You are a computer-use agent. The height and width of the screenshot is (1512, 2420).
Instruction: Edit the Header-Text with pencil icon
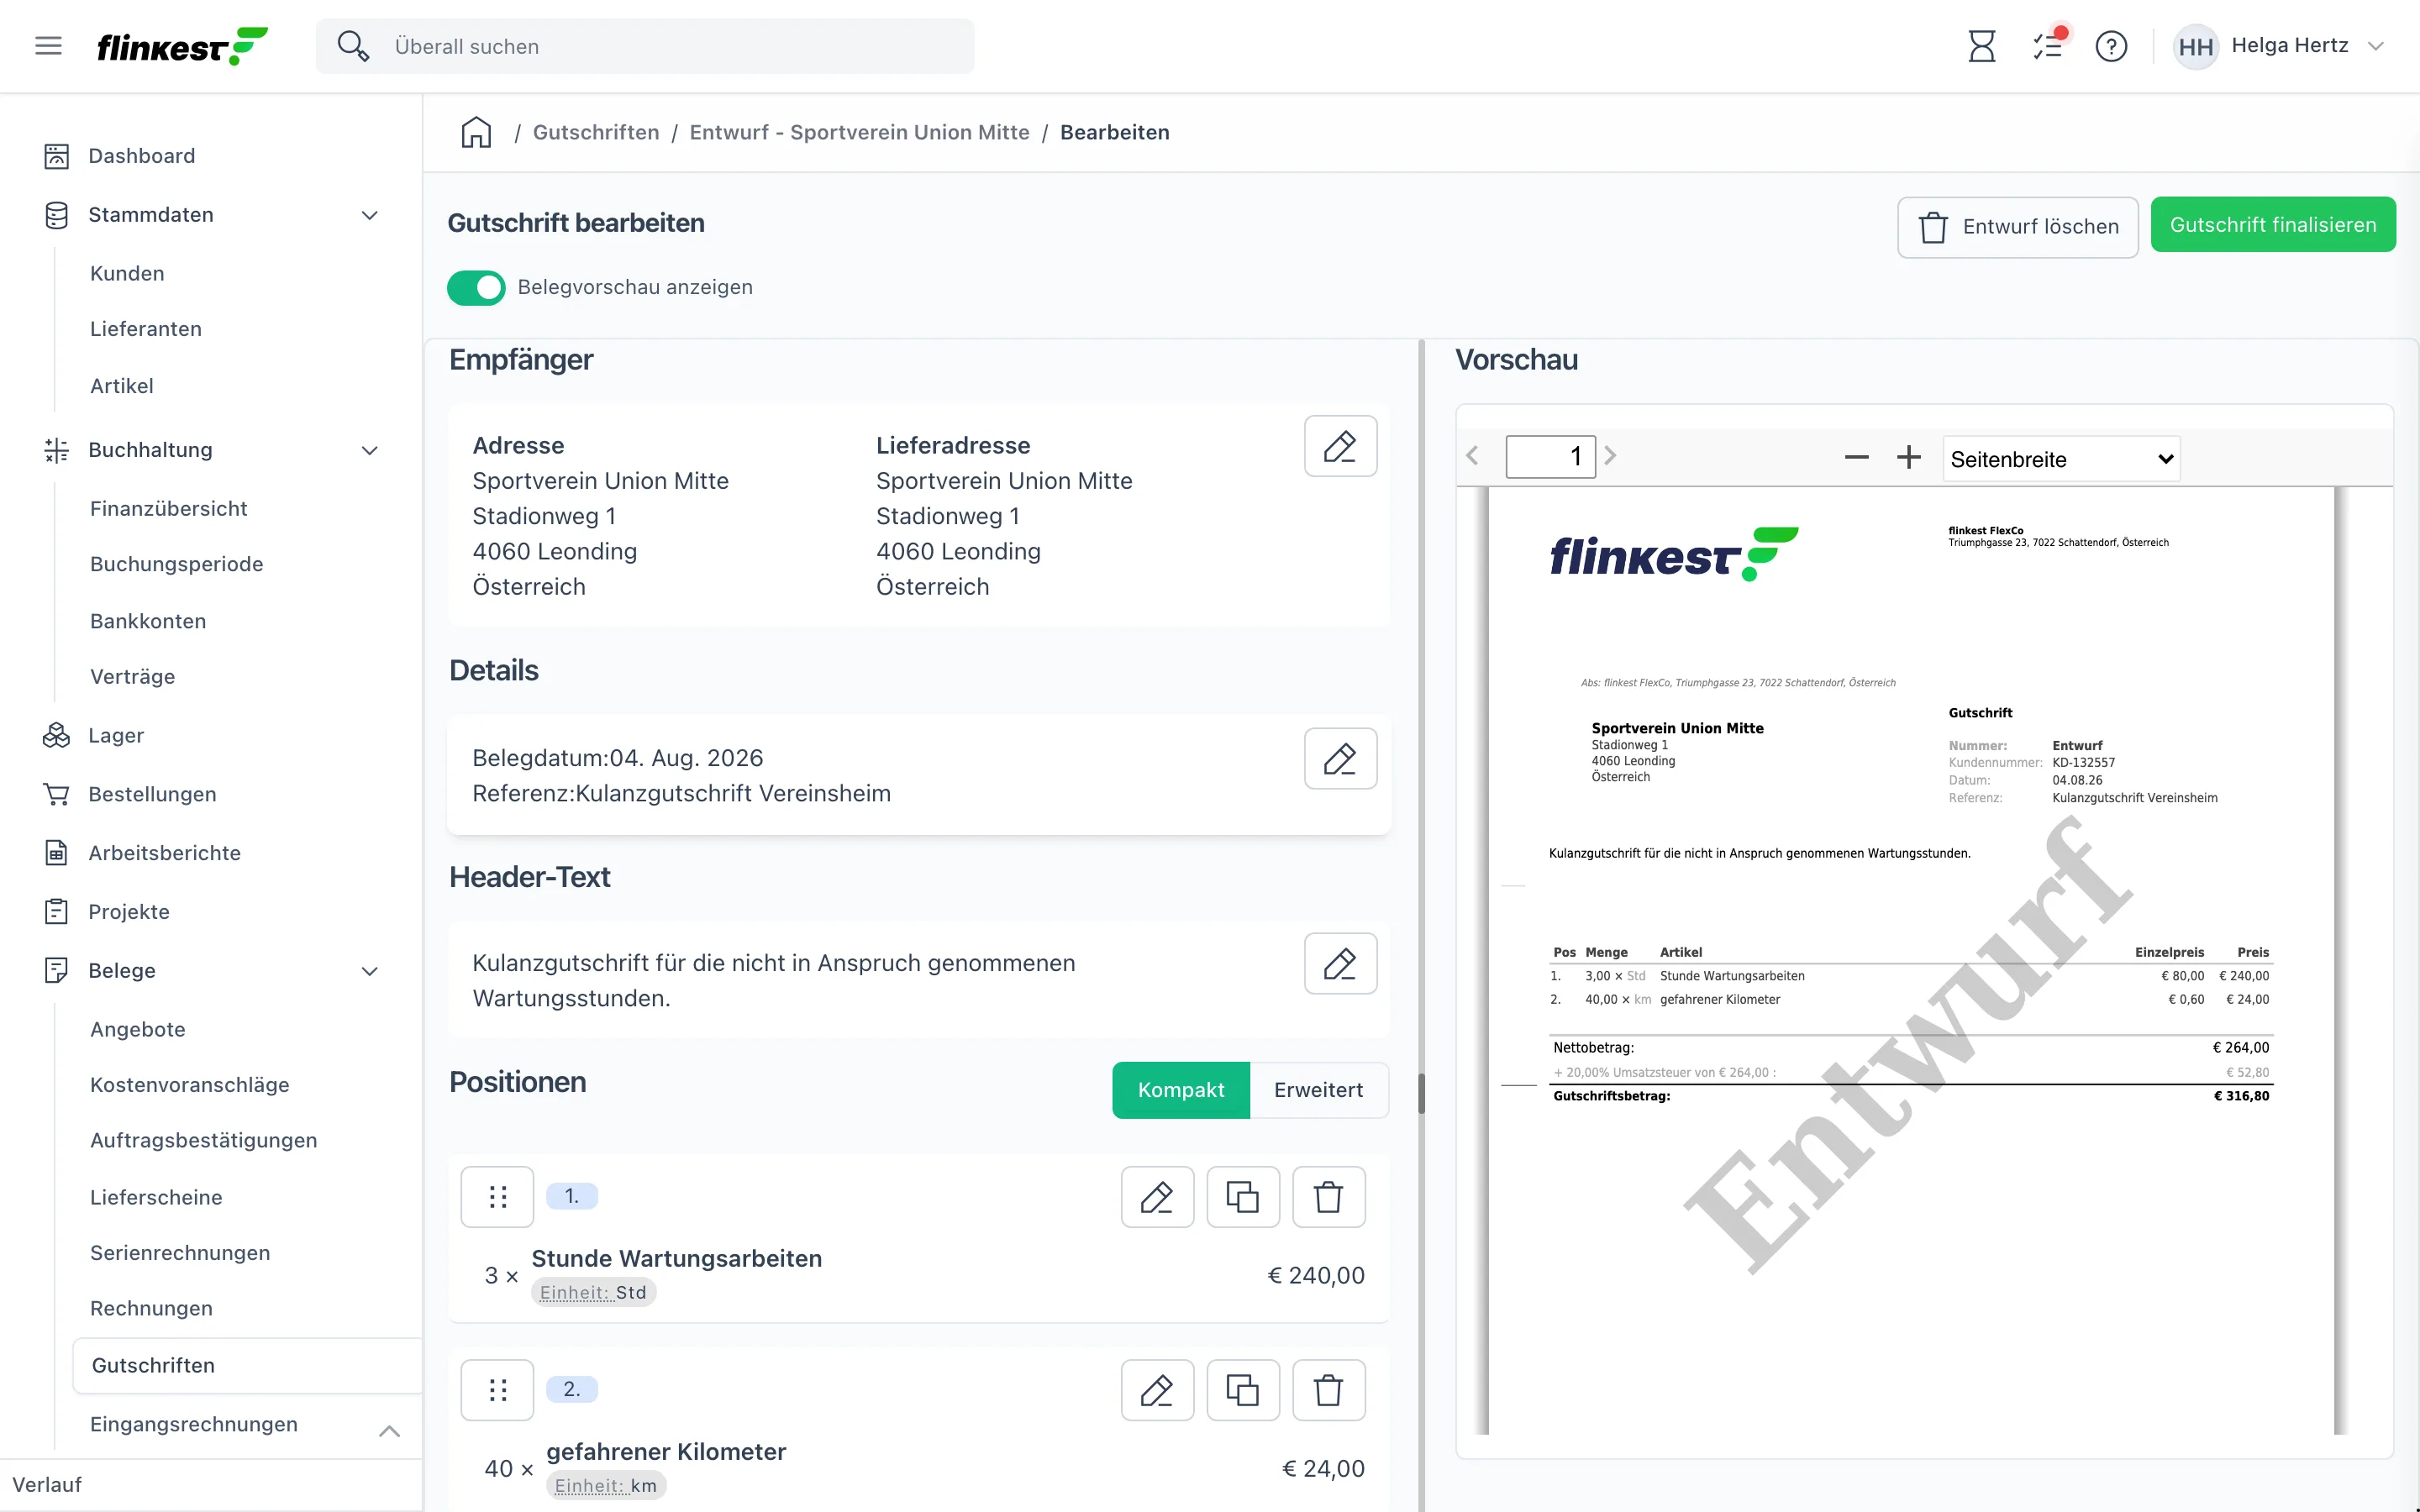click(1340, 964)
